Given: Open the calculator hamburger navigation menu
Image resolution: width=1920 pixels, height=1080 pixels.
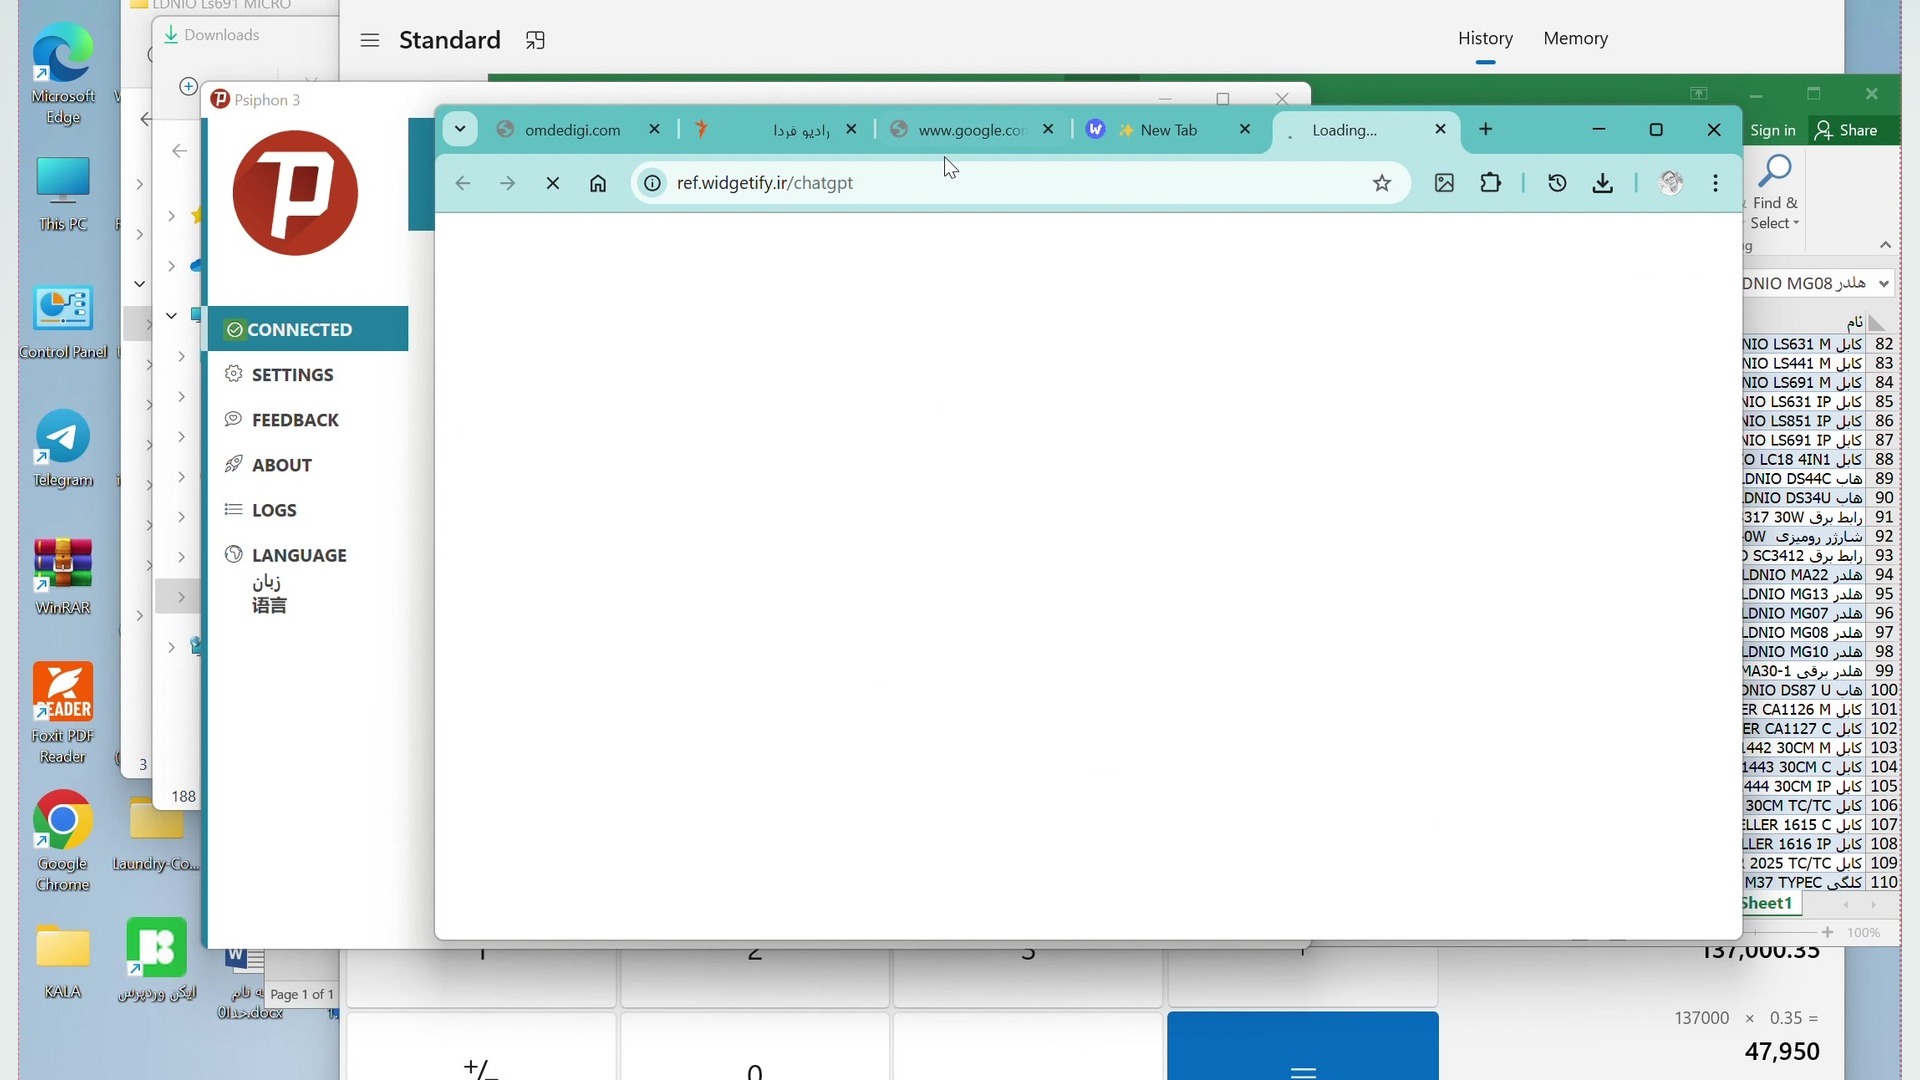Looking at the screenshot, I should pos(370,40).
